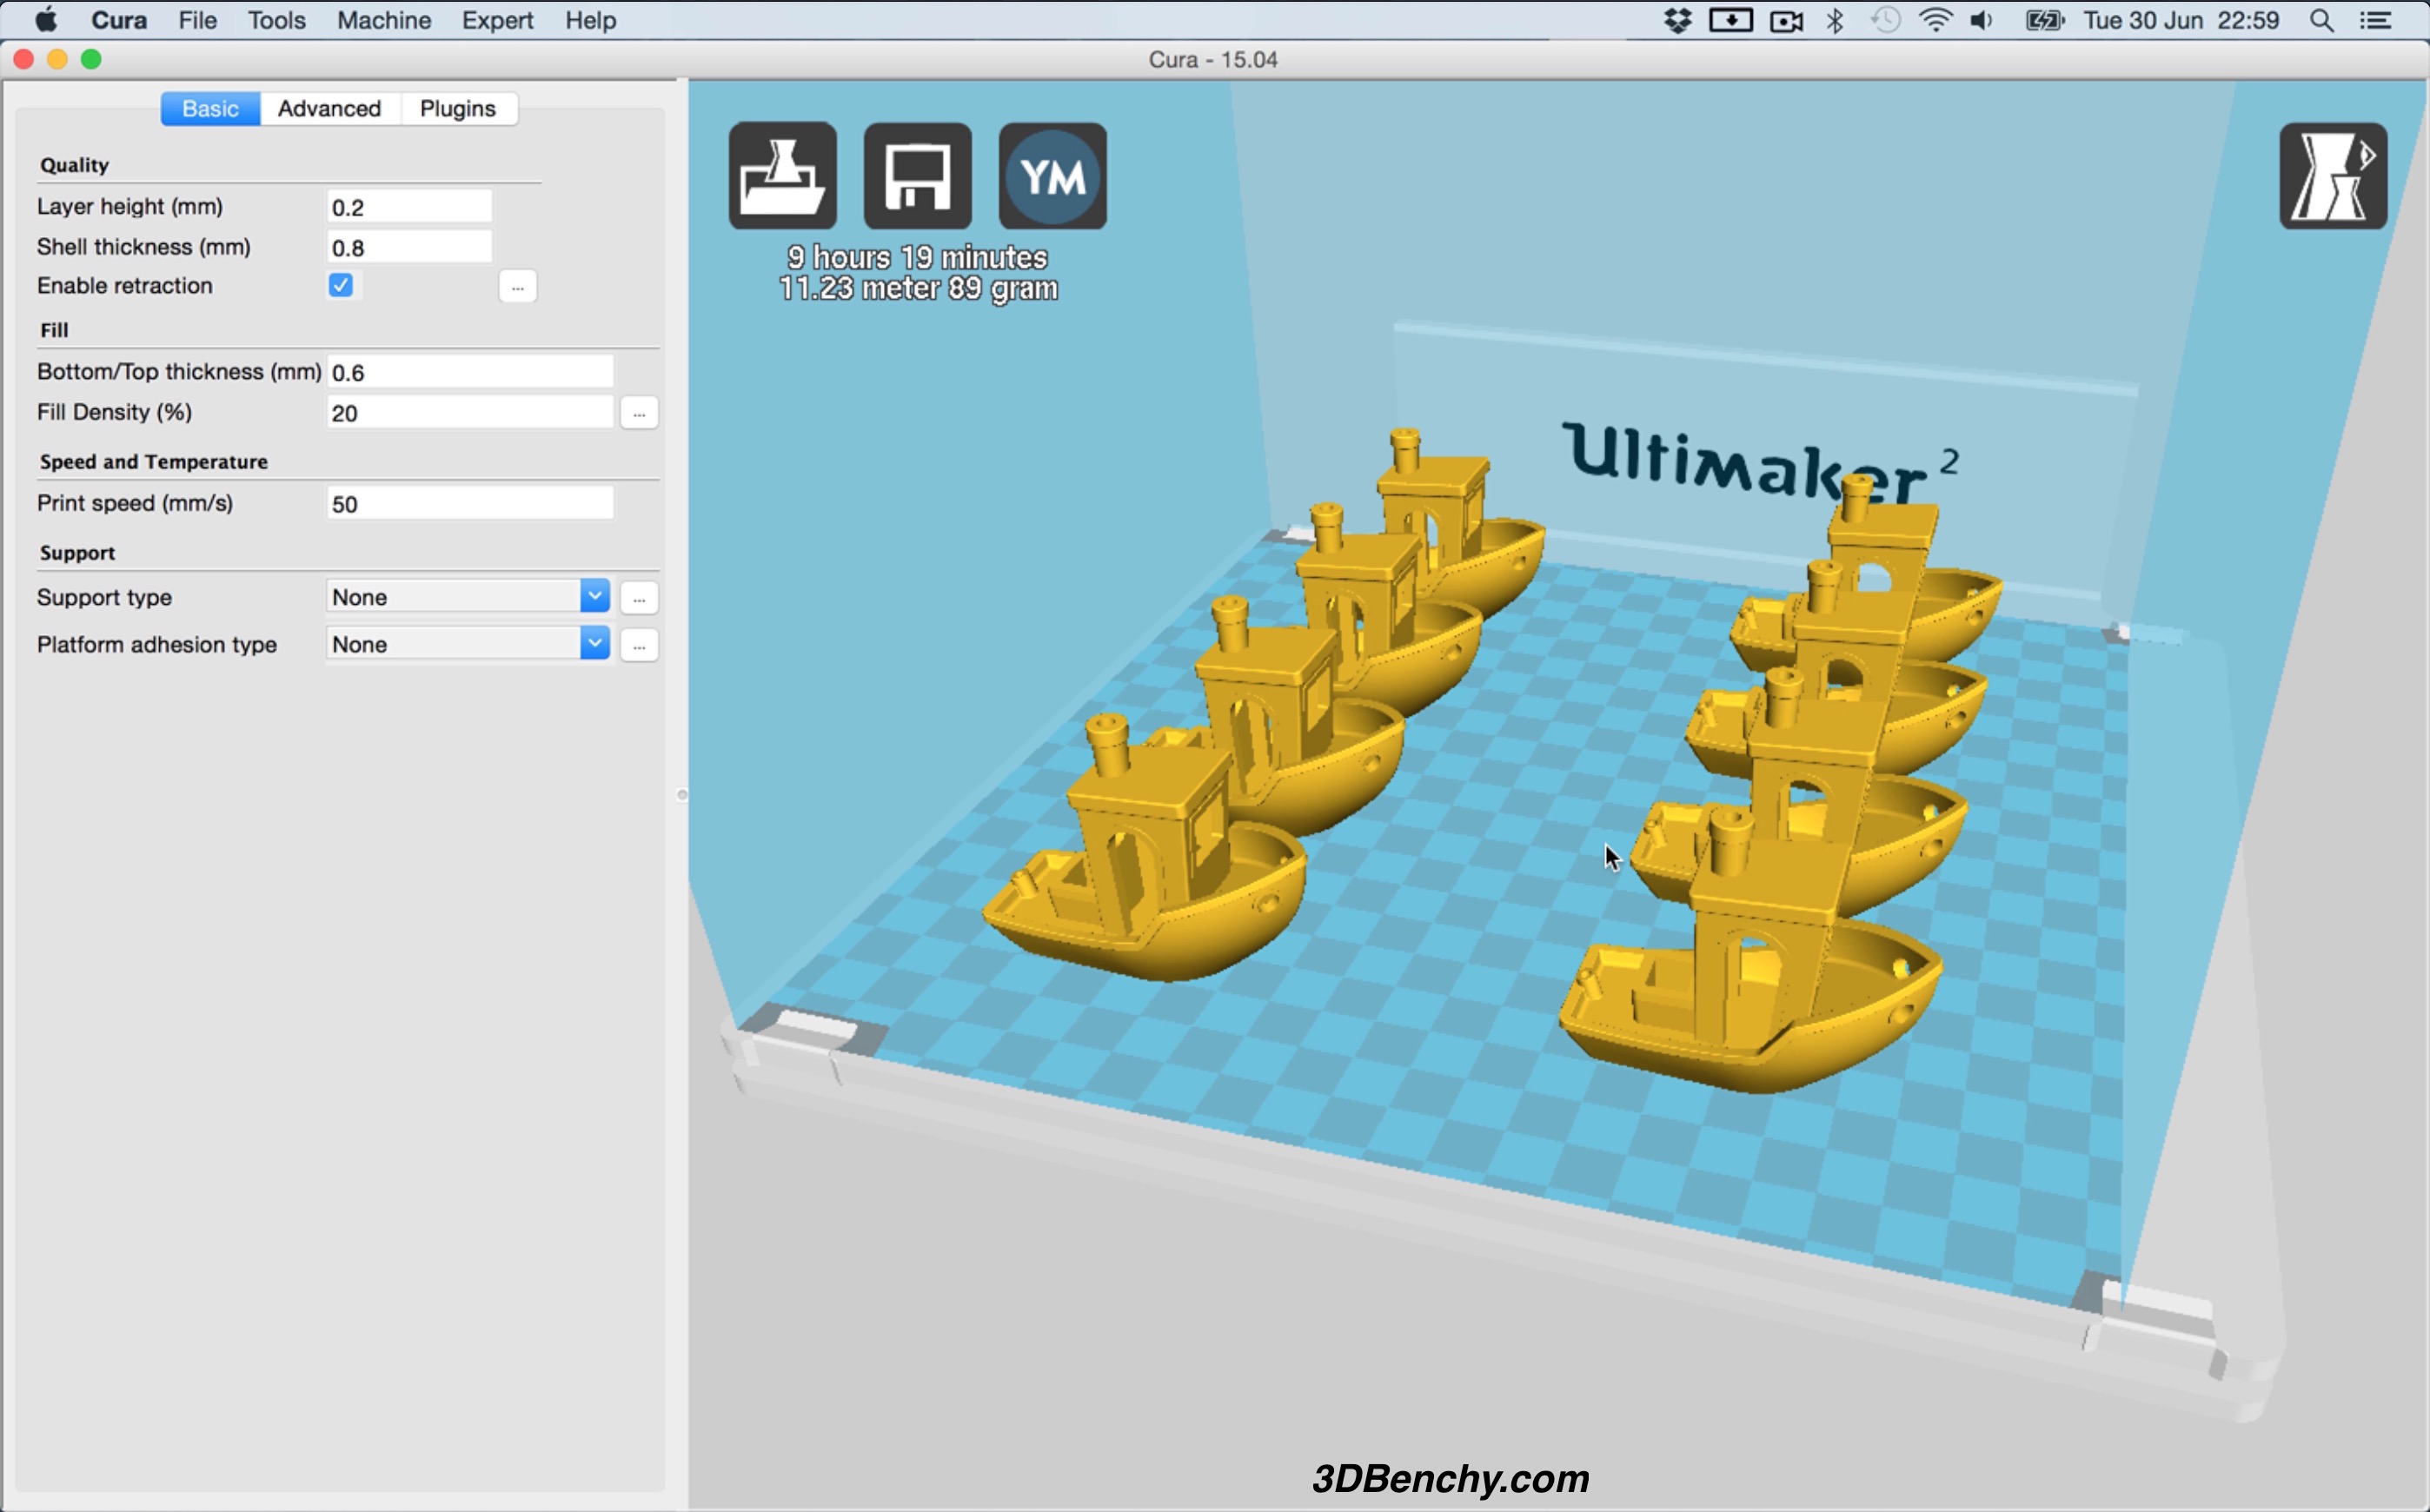Screen dimensions: 2430x1512
Task: Click the Spotlight search magnifier icon
Action: click(x=2322, y=20)
